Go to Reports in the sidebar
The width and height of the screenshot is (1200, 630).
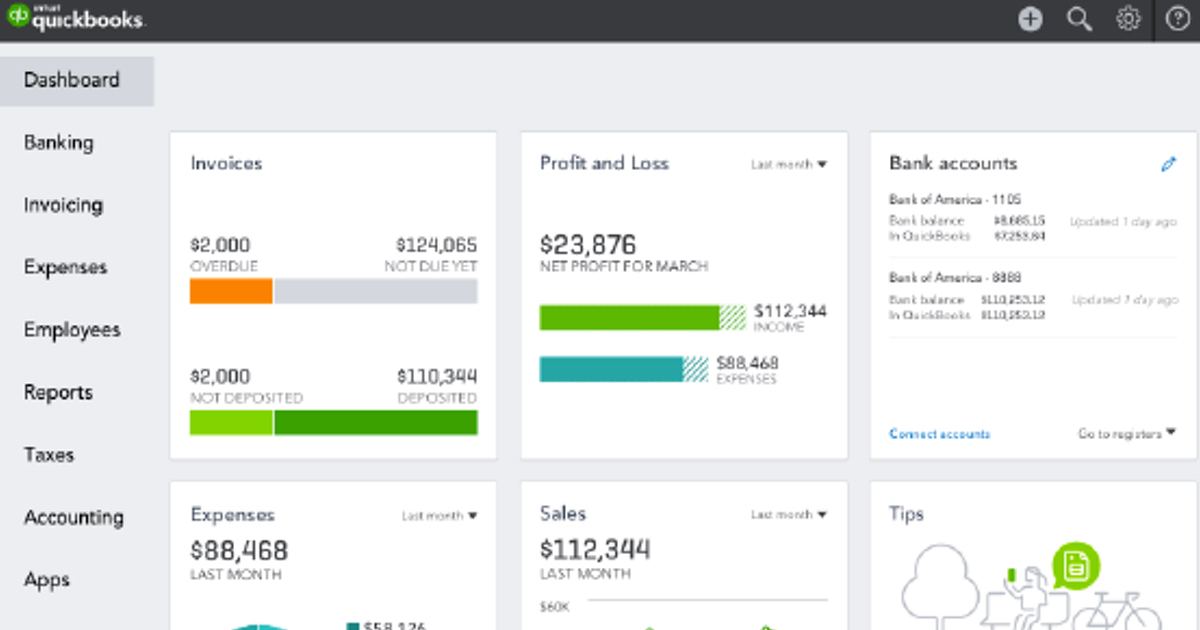pos(58,393)
